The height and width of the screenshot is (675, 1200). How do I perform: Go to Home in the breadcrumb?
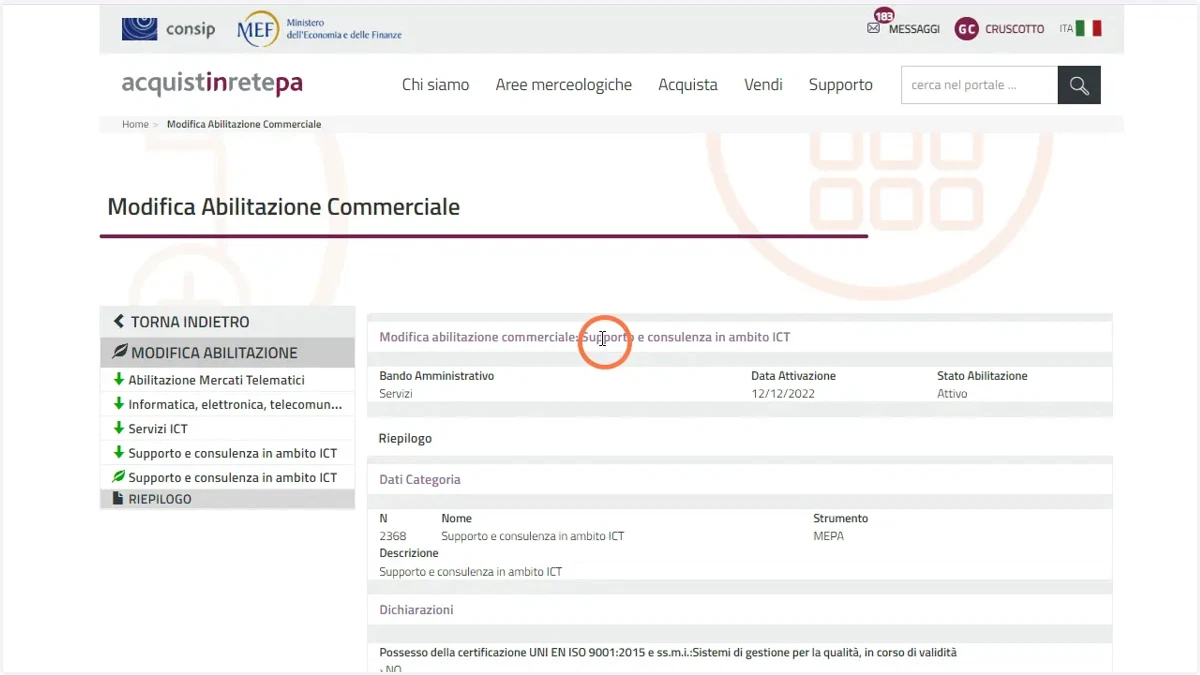(135, 124)
